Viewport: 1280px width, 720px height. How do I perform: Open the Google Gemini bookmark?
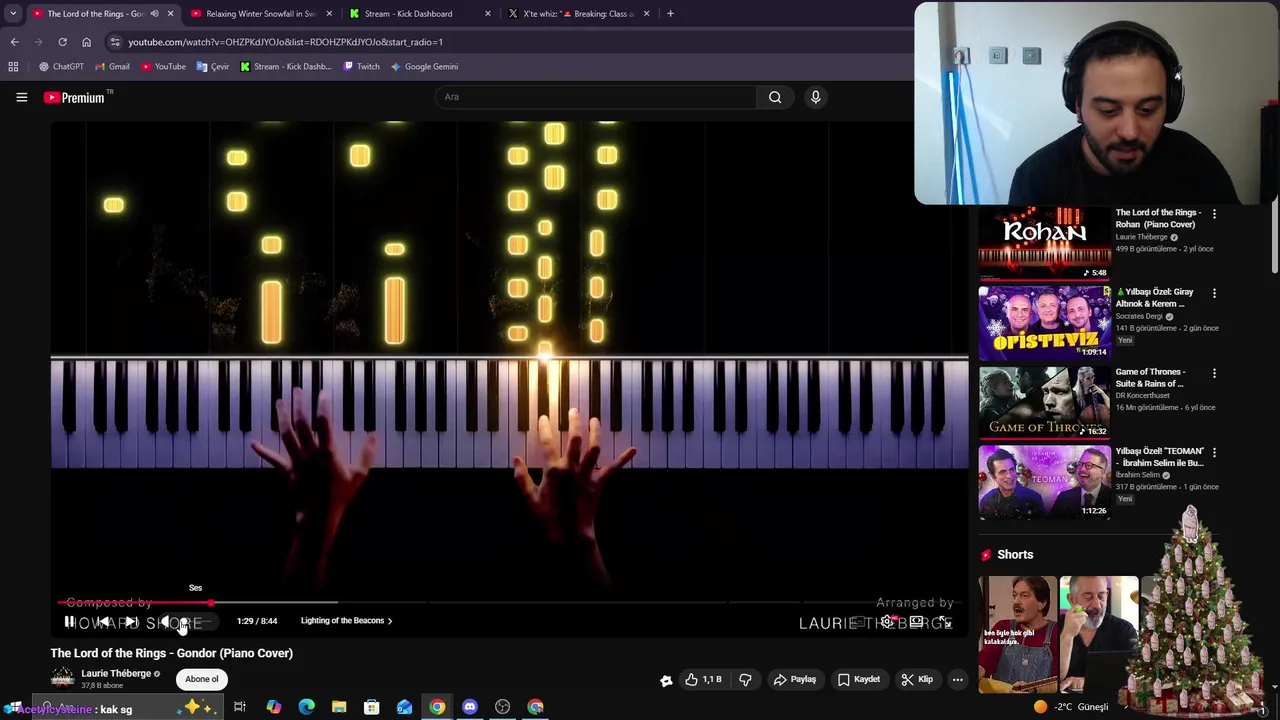[x=424, y=67]
